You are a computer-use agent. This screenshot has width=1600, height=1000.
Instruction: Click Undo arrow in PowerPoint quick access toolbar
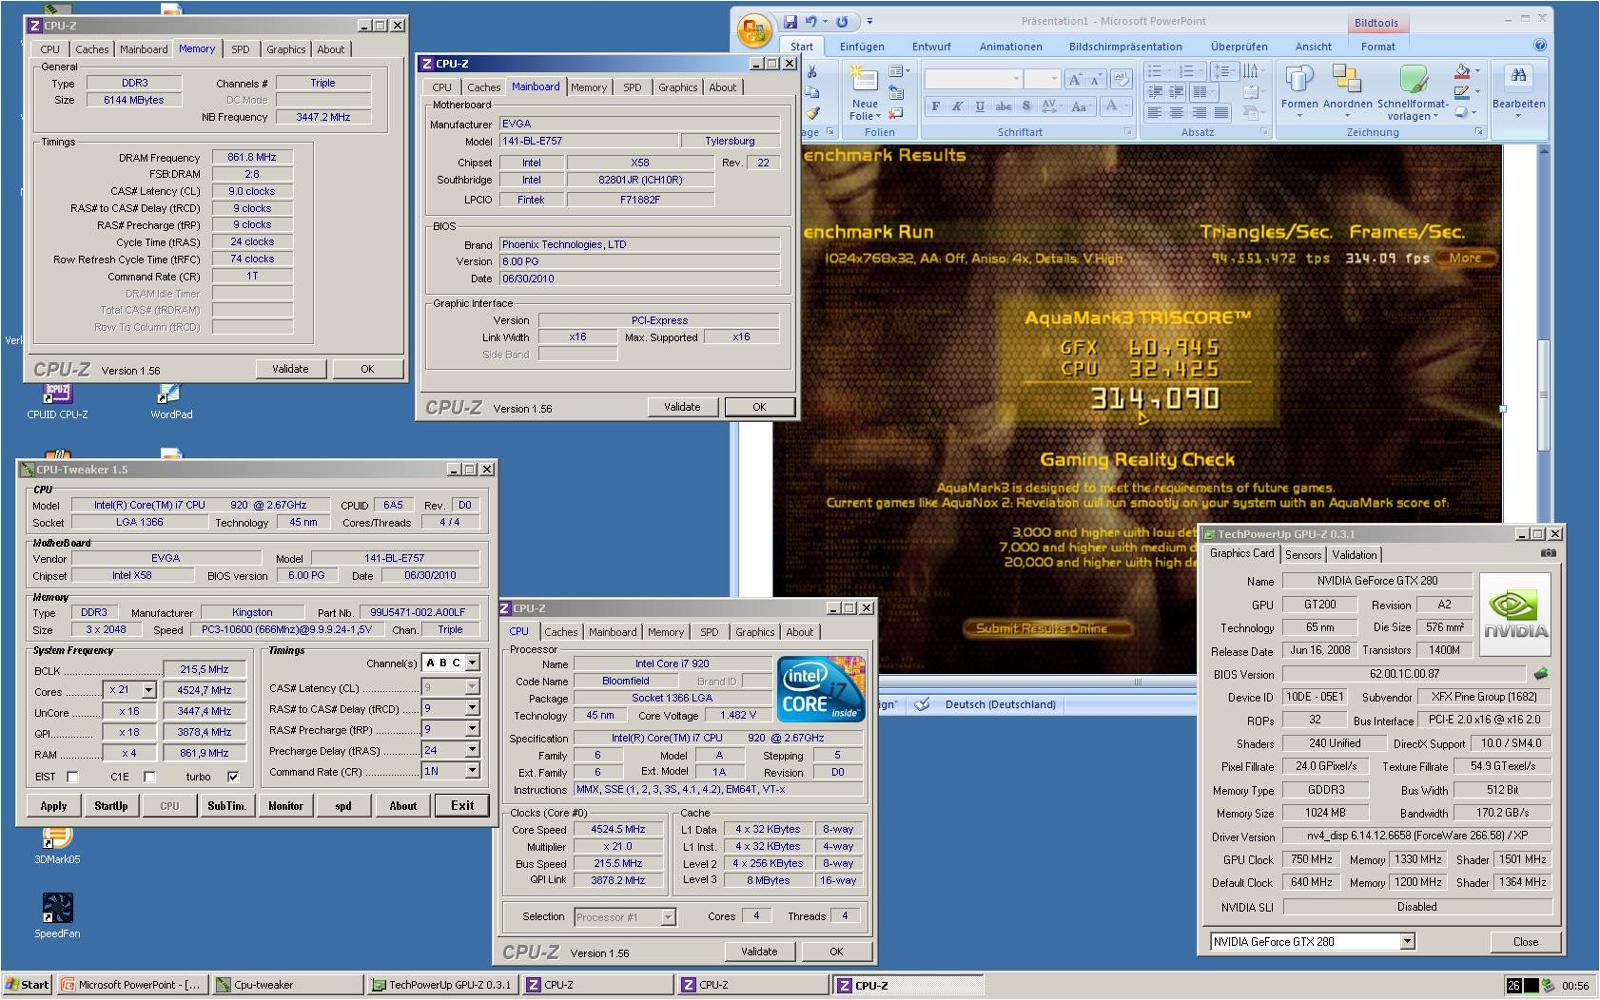click(811, 21)
